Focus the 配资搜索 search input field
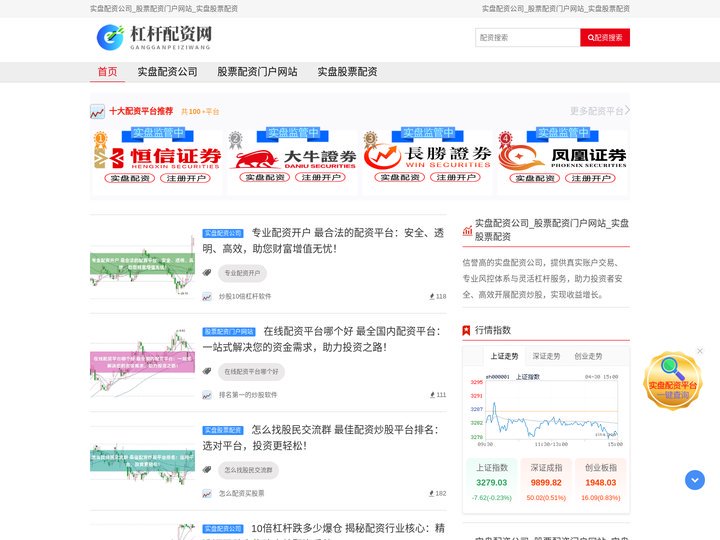The width and height of the screenshot is (720, 540). click(528, 38)
